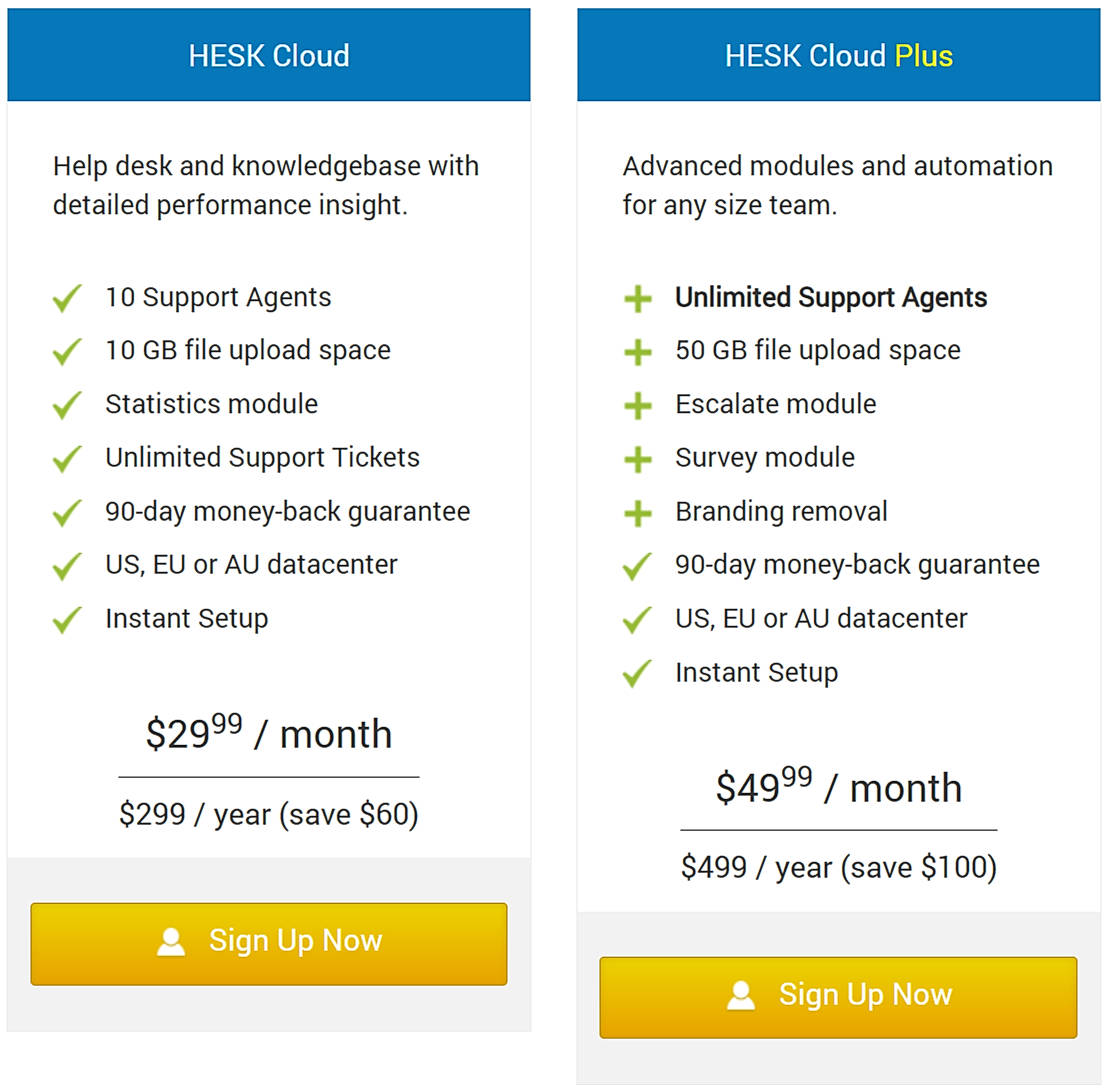Click checkmark beside 10 GB file upload space
This screenshot has height=1092, width=1108.
tap(66, 351)
